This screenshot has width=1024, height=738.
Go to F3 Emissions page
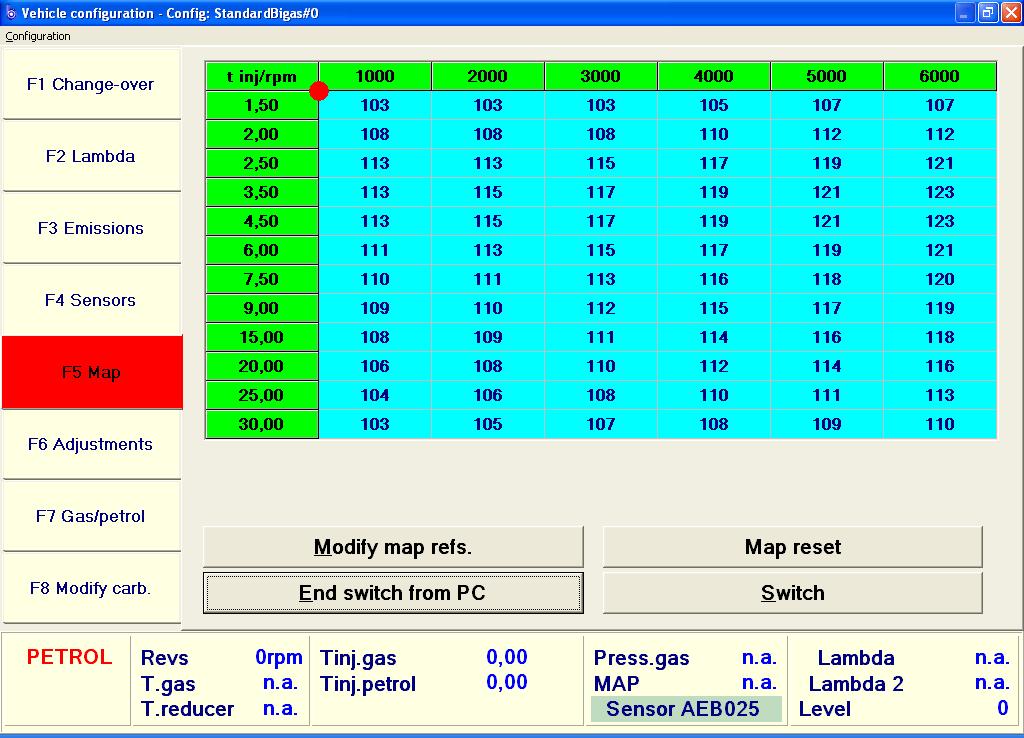(x=91, y=229)
